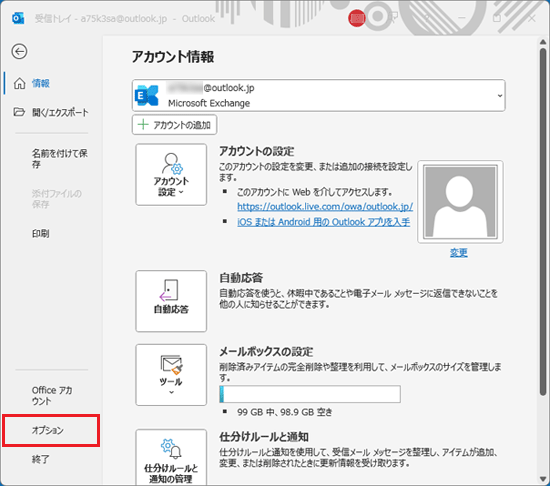Click the 99 GB 中、98.9 GB 空き text
Viewport: 550px width, 486px height.
coord(284,412)
